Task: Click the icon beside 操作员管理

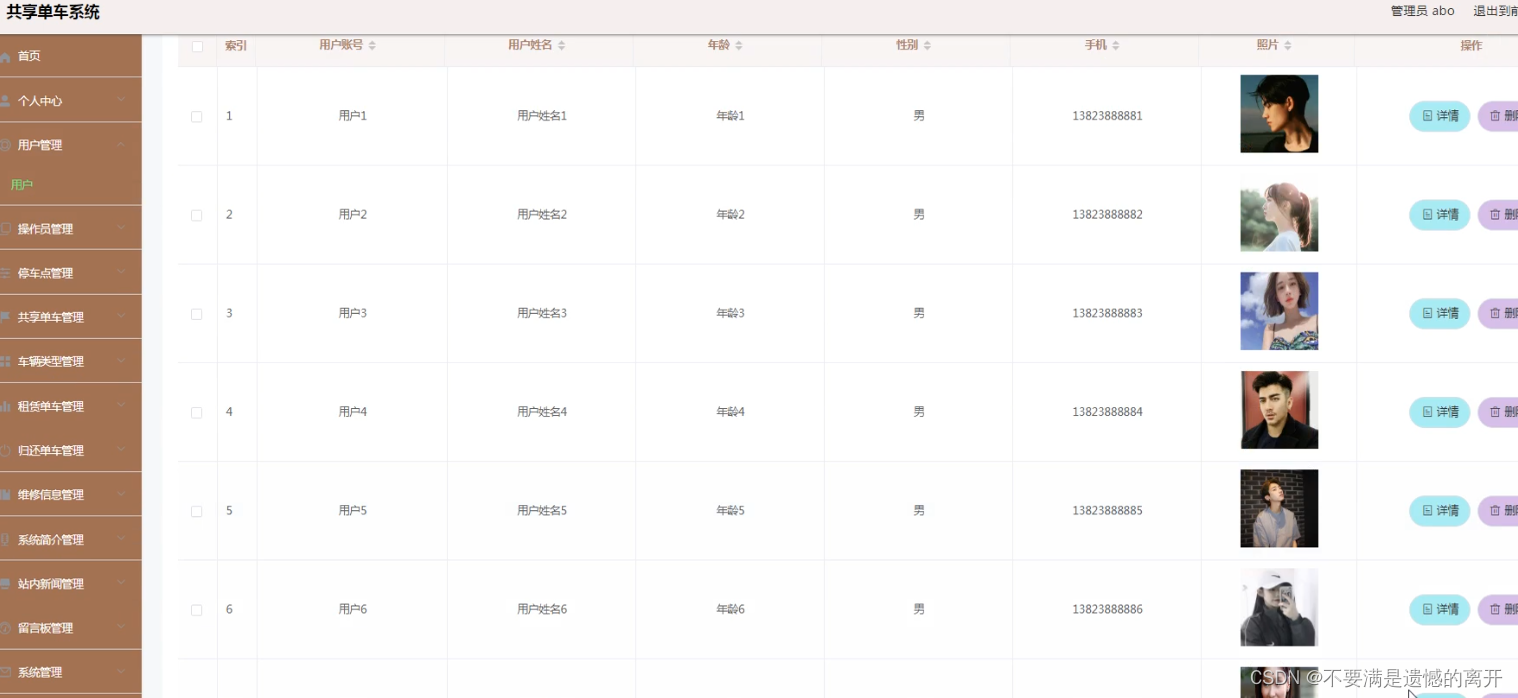Action: (5, 229)
